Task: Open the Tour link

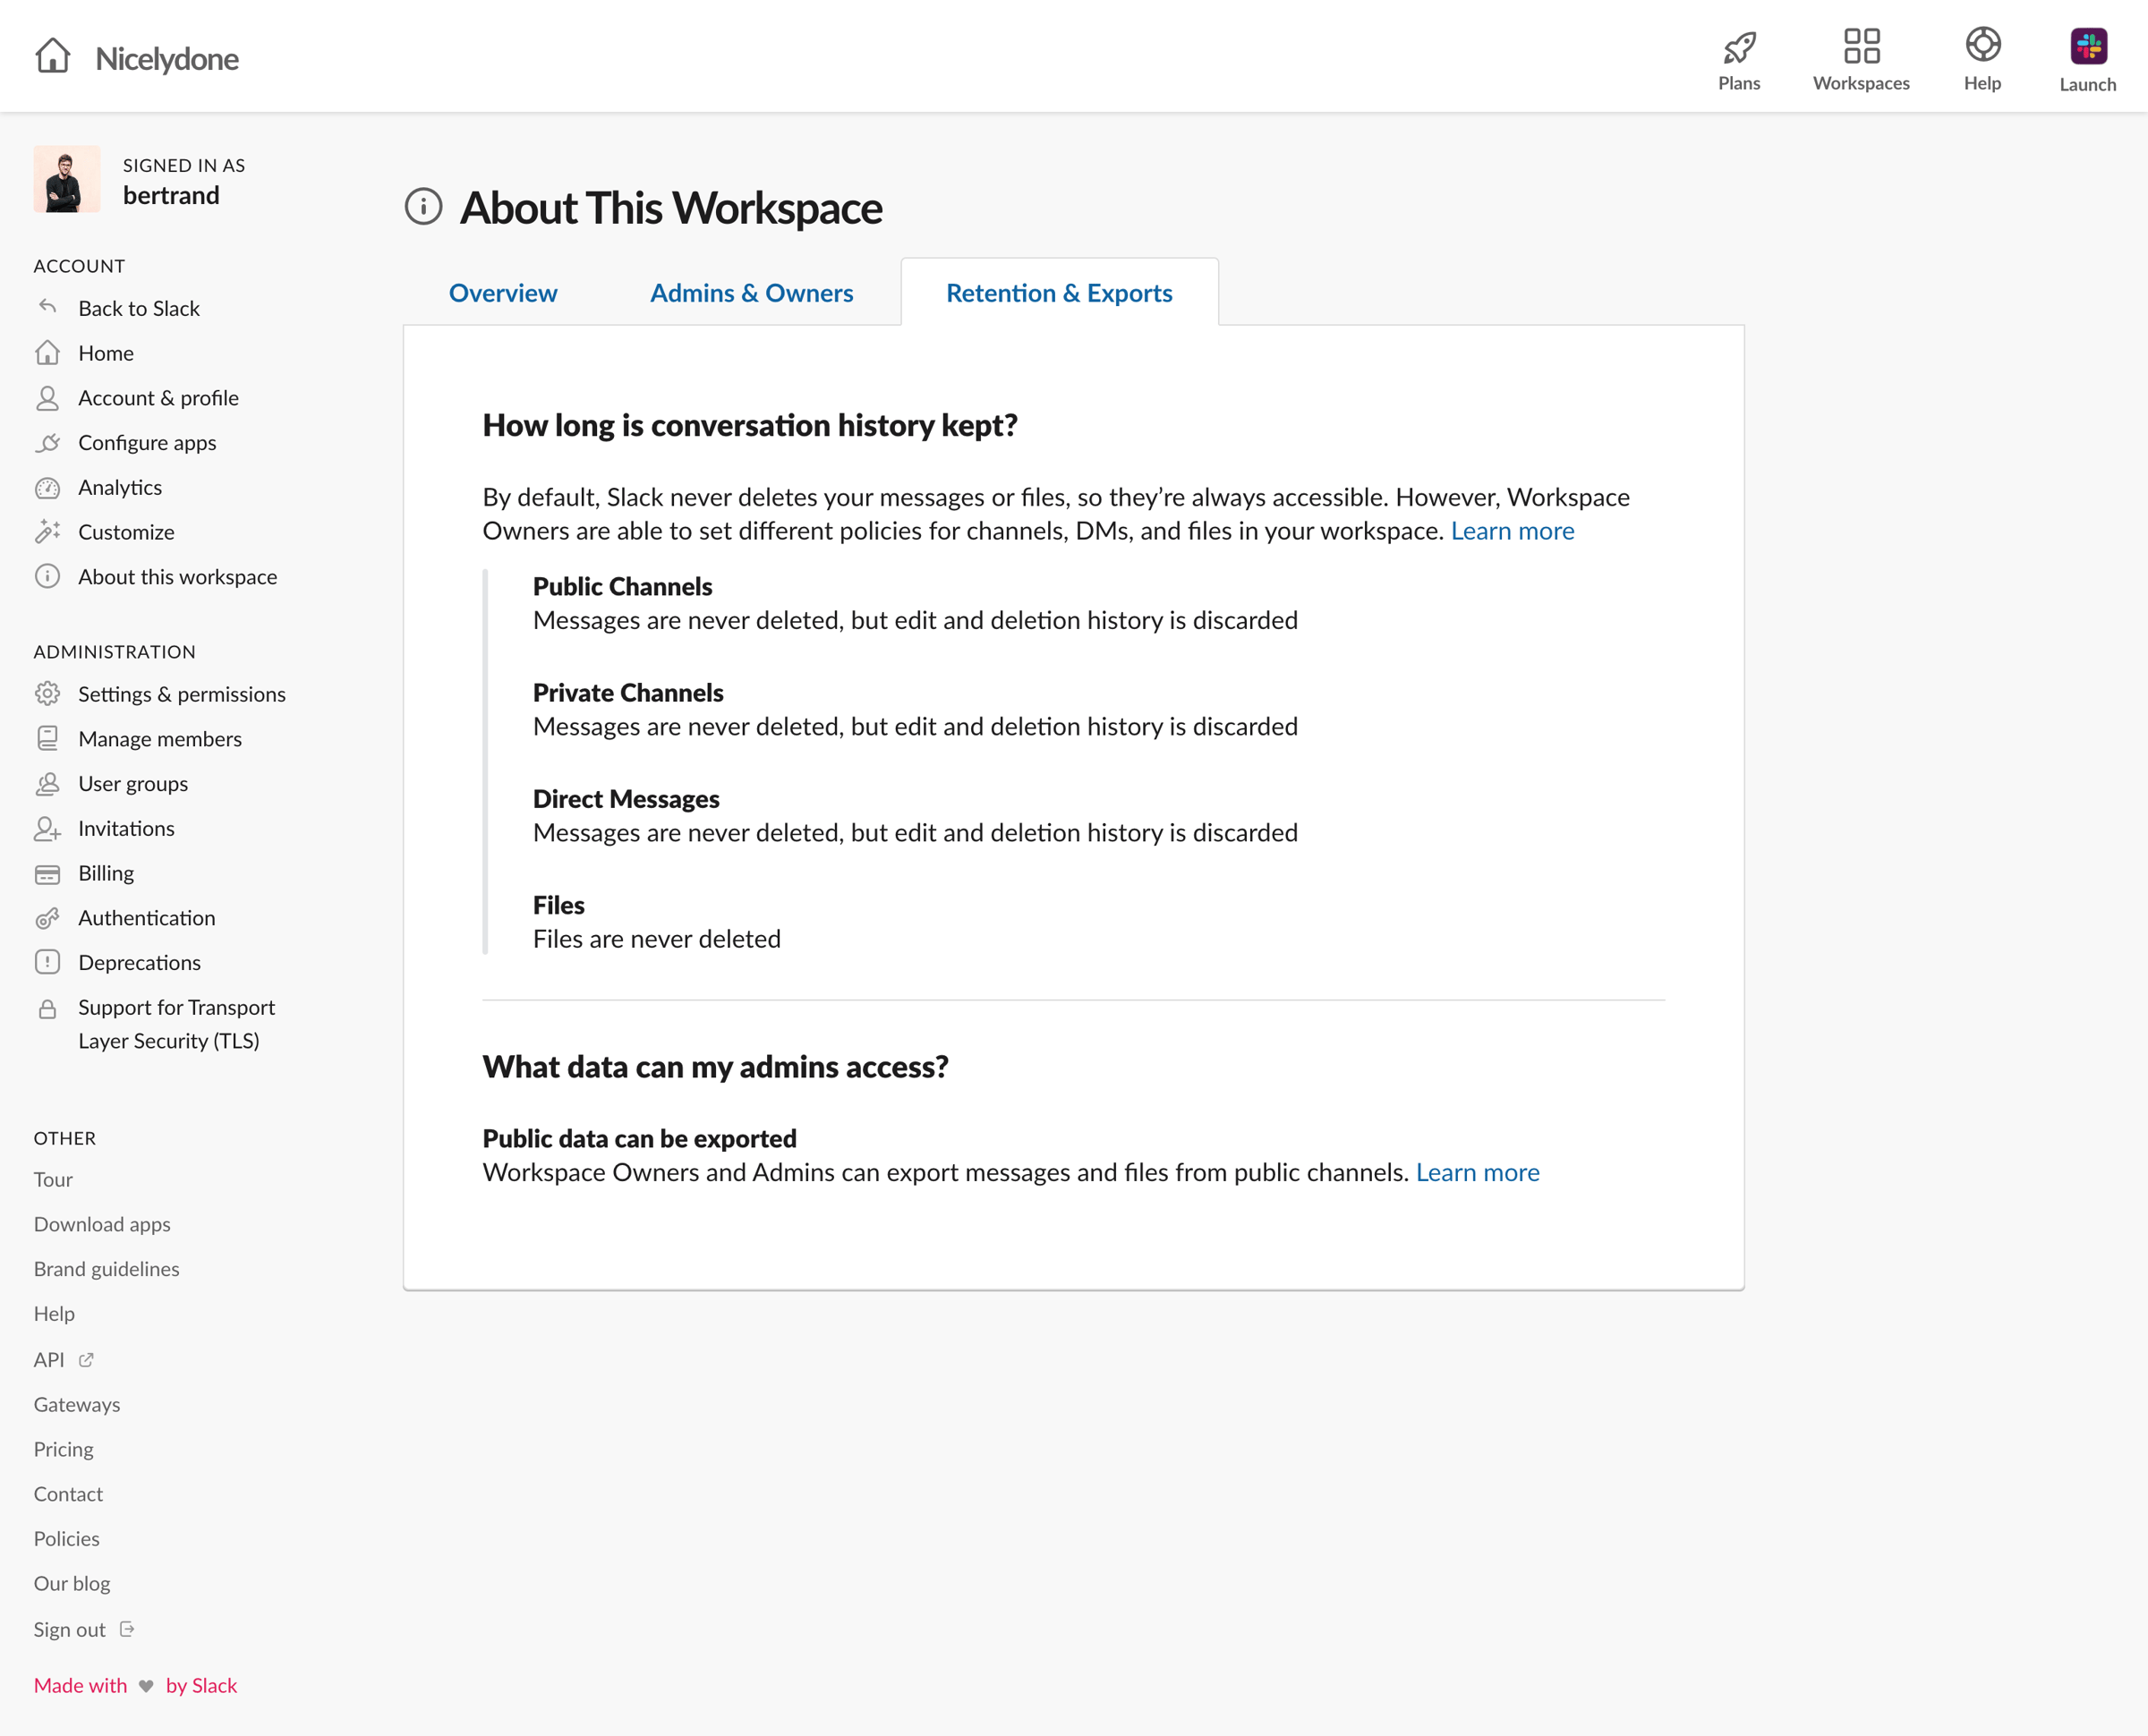Action: click(x=53, y=1179)
